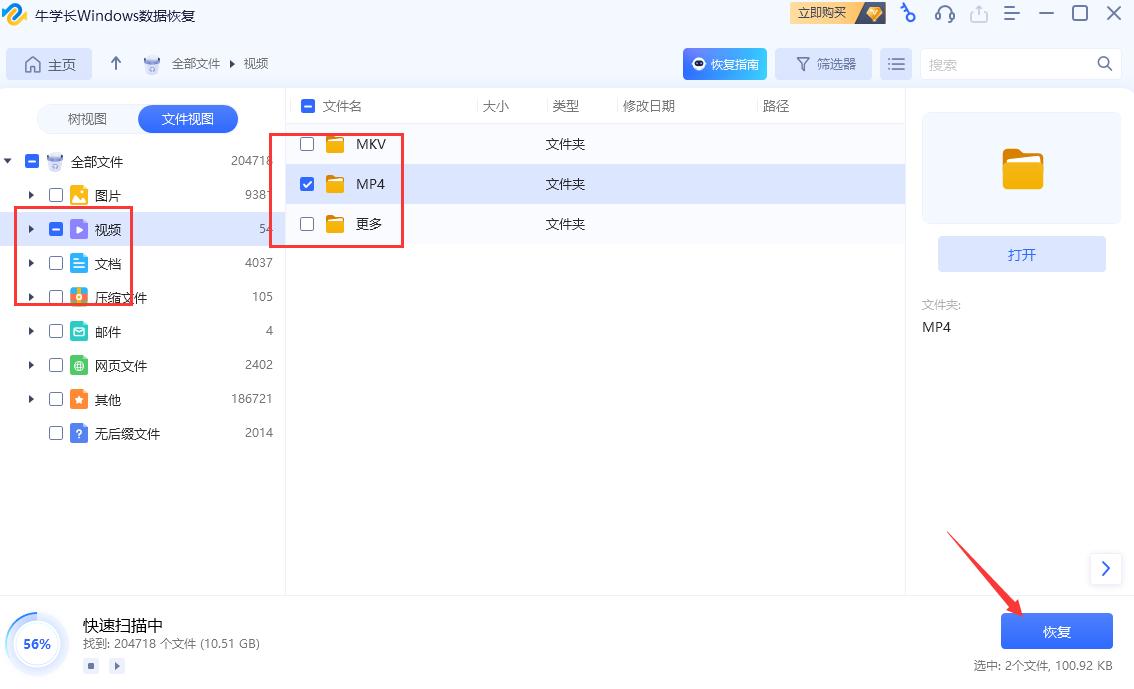Open the hamburger menu in title bar
Image resolution: width=1134 pixels, height=689 pixels.
click(1013, 13)
